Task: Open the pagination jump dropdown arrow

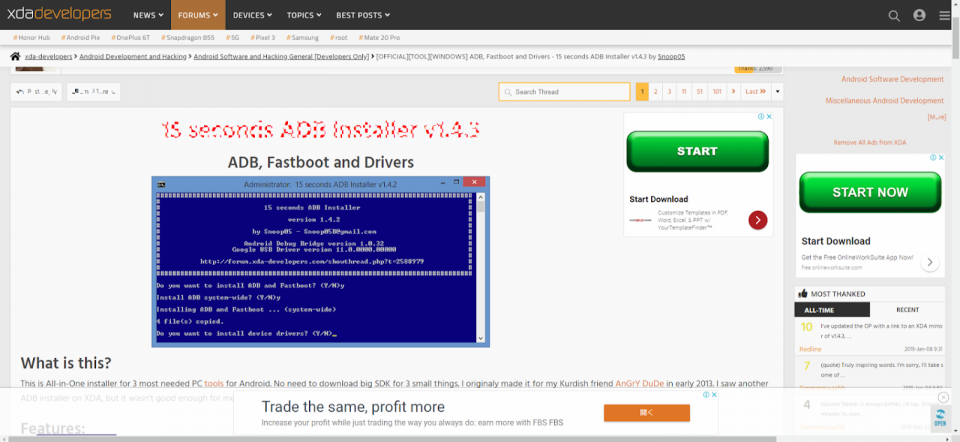Action: click(777, 92)
